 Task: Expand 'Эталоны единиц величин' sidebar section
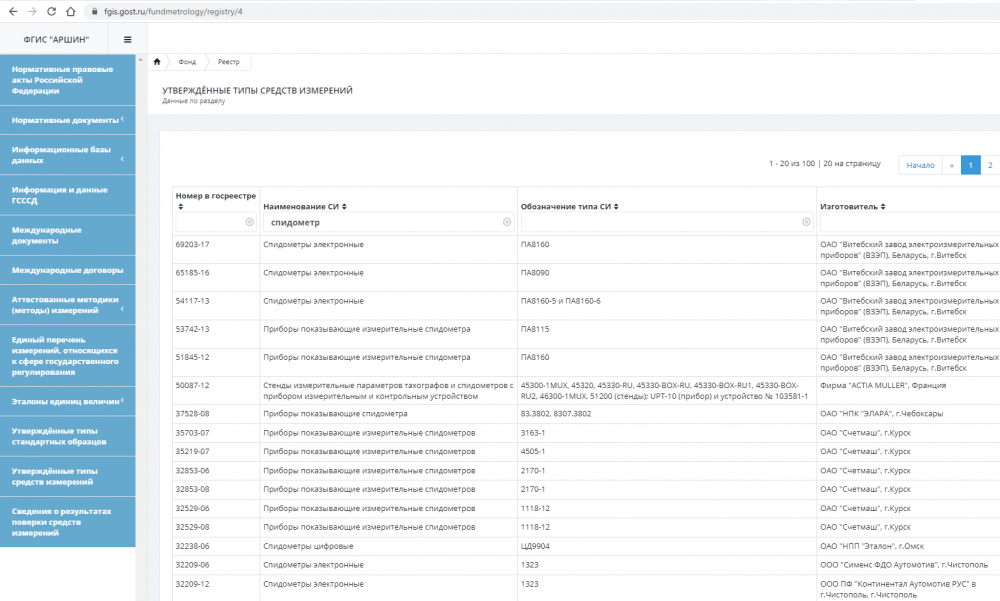122,400
